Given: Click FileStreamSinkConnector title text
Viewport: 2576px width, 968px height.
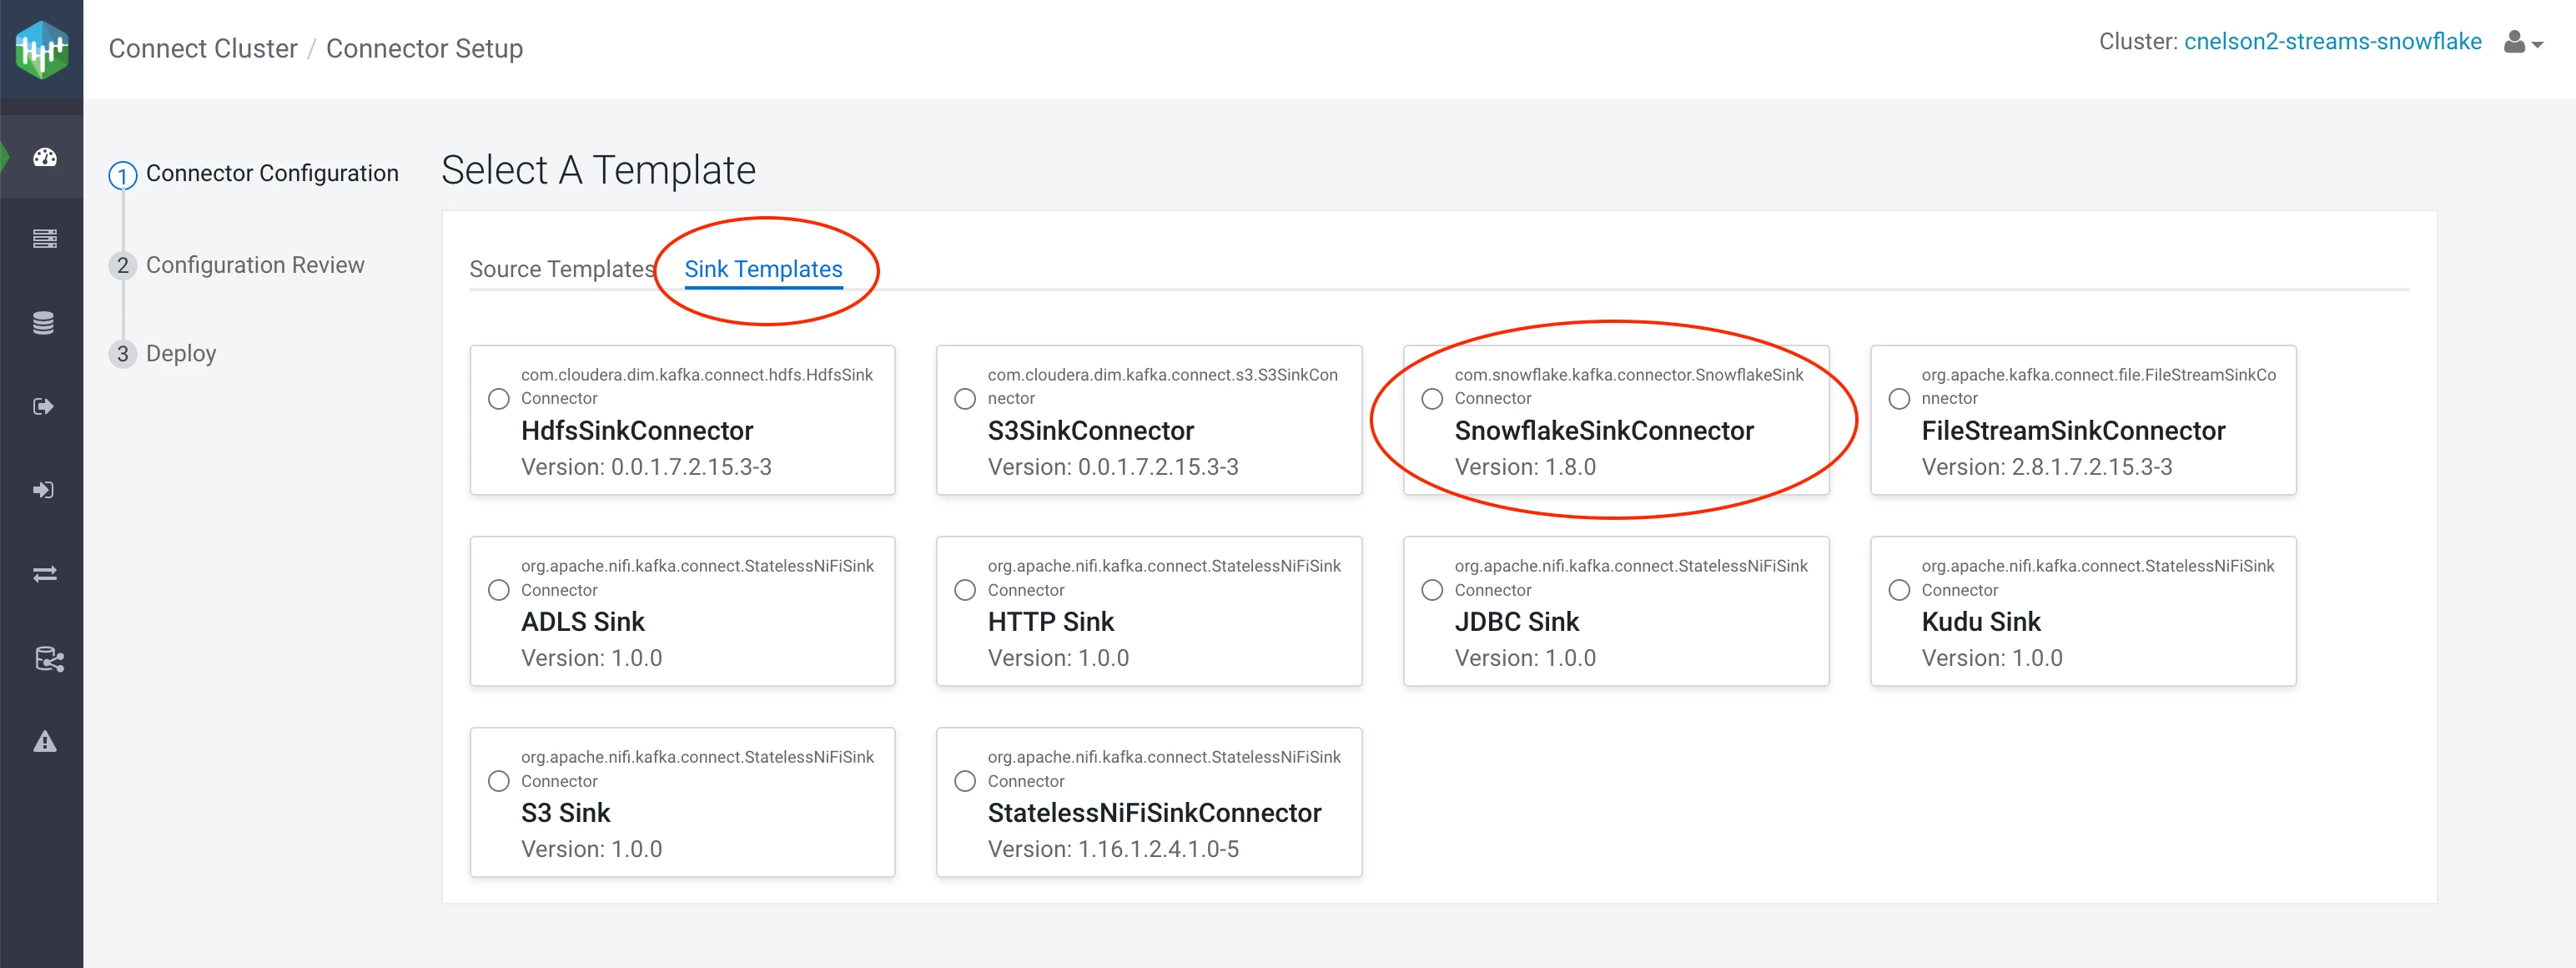Looking at the screenshot, I should click(x=2073, y=431).
